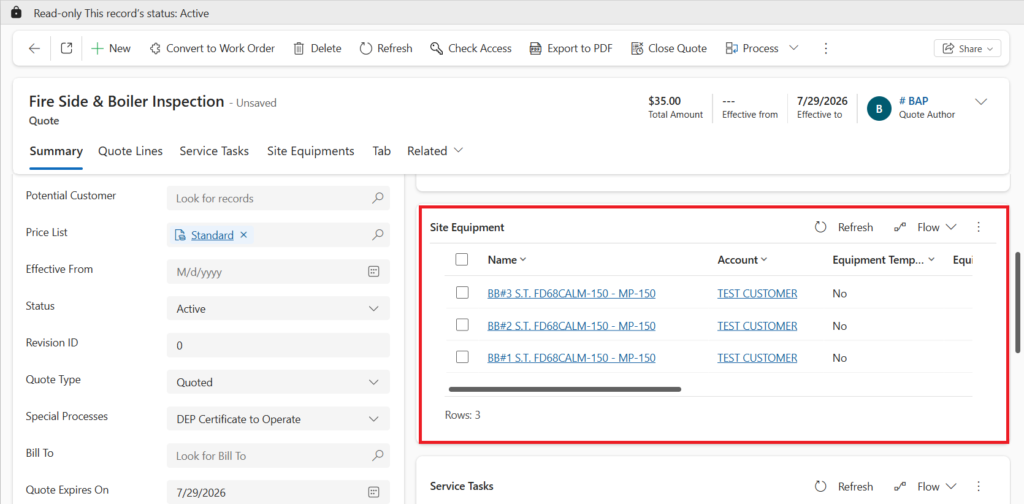This screenshot has height=504, width=1024.
Task: Check the BB#2 S.T. row checkbox
Action: point(462,325)
